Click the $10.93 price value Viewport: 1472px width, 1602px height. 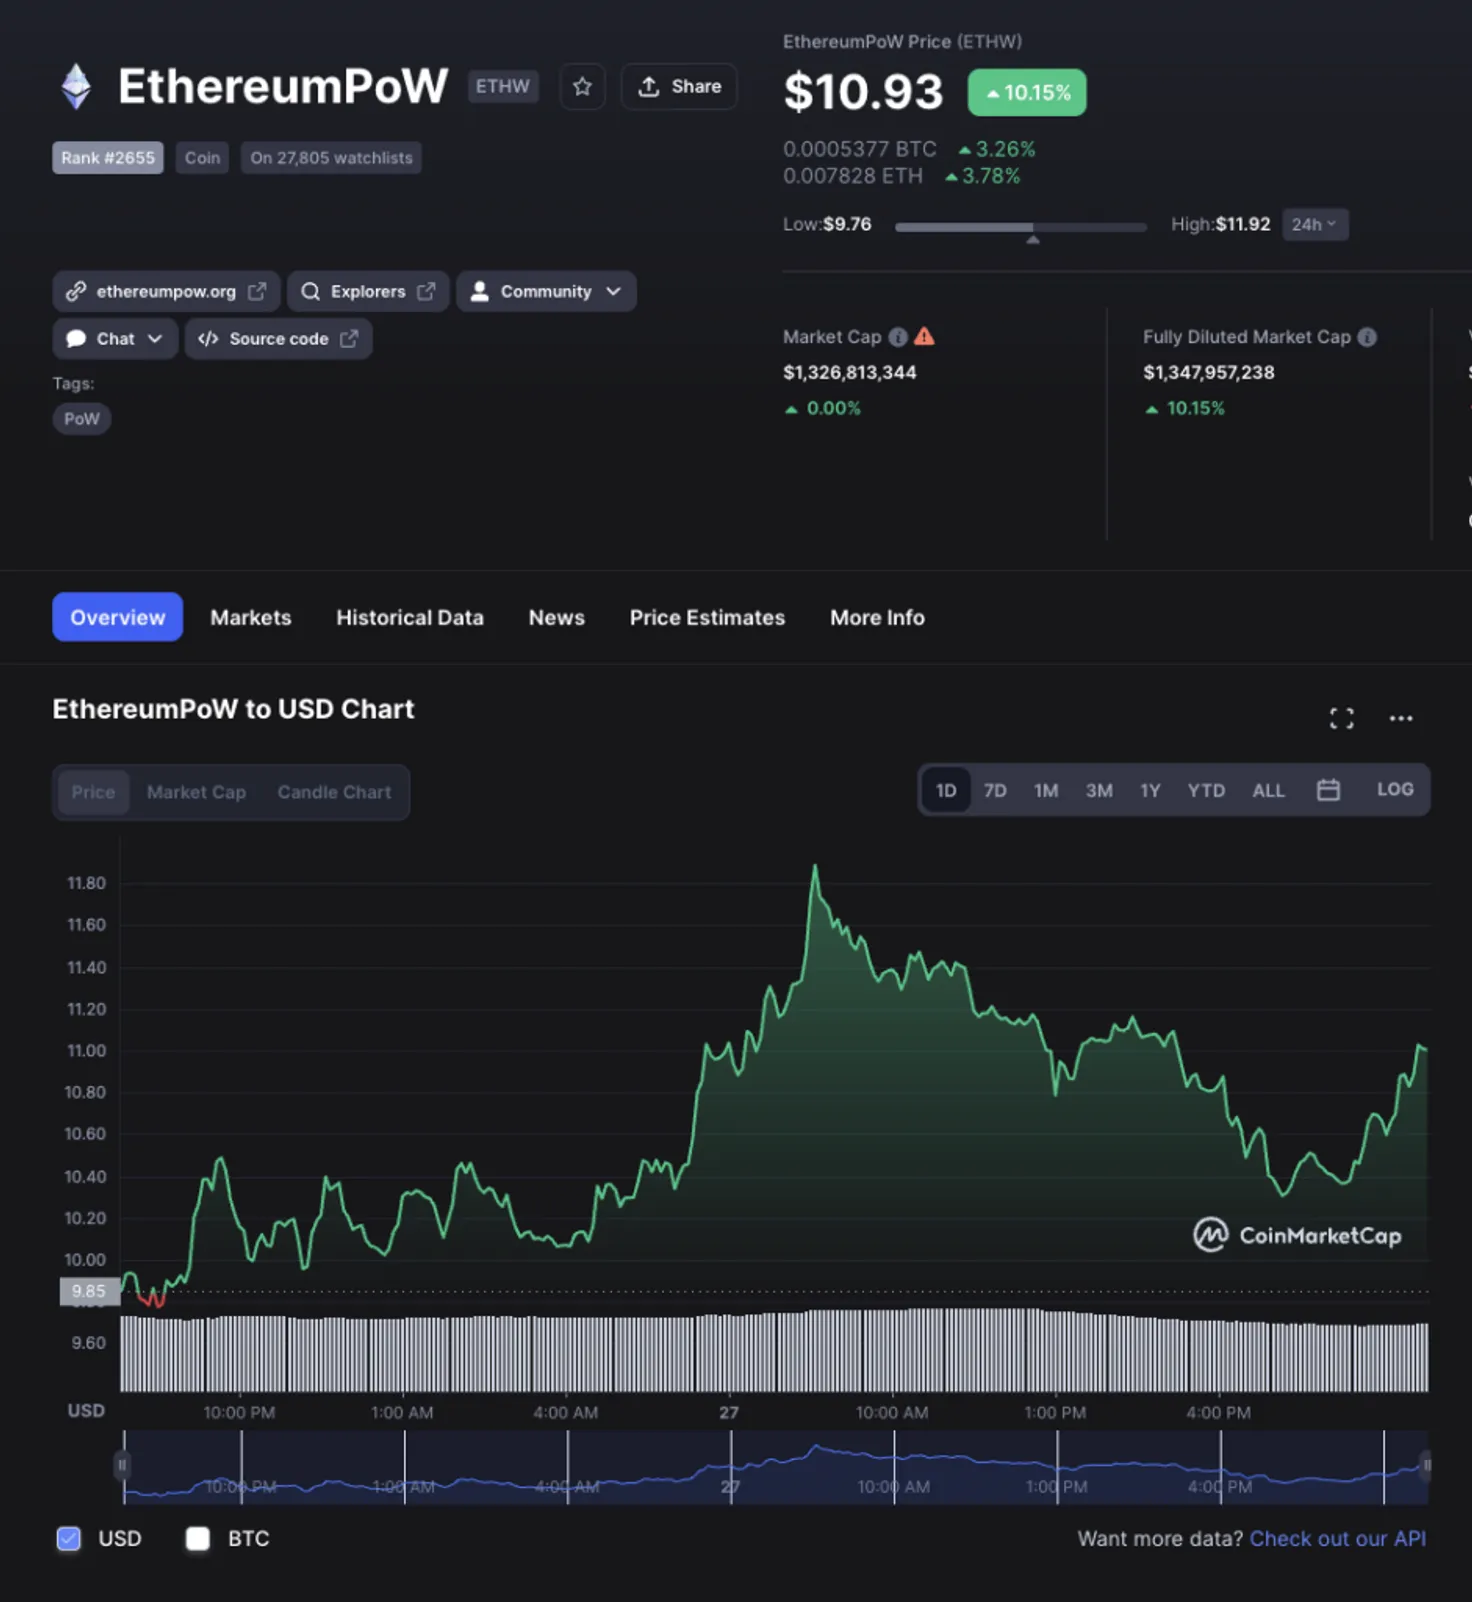pyautogui.click(x=863, y=92)
